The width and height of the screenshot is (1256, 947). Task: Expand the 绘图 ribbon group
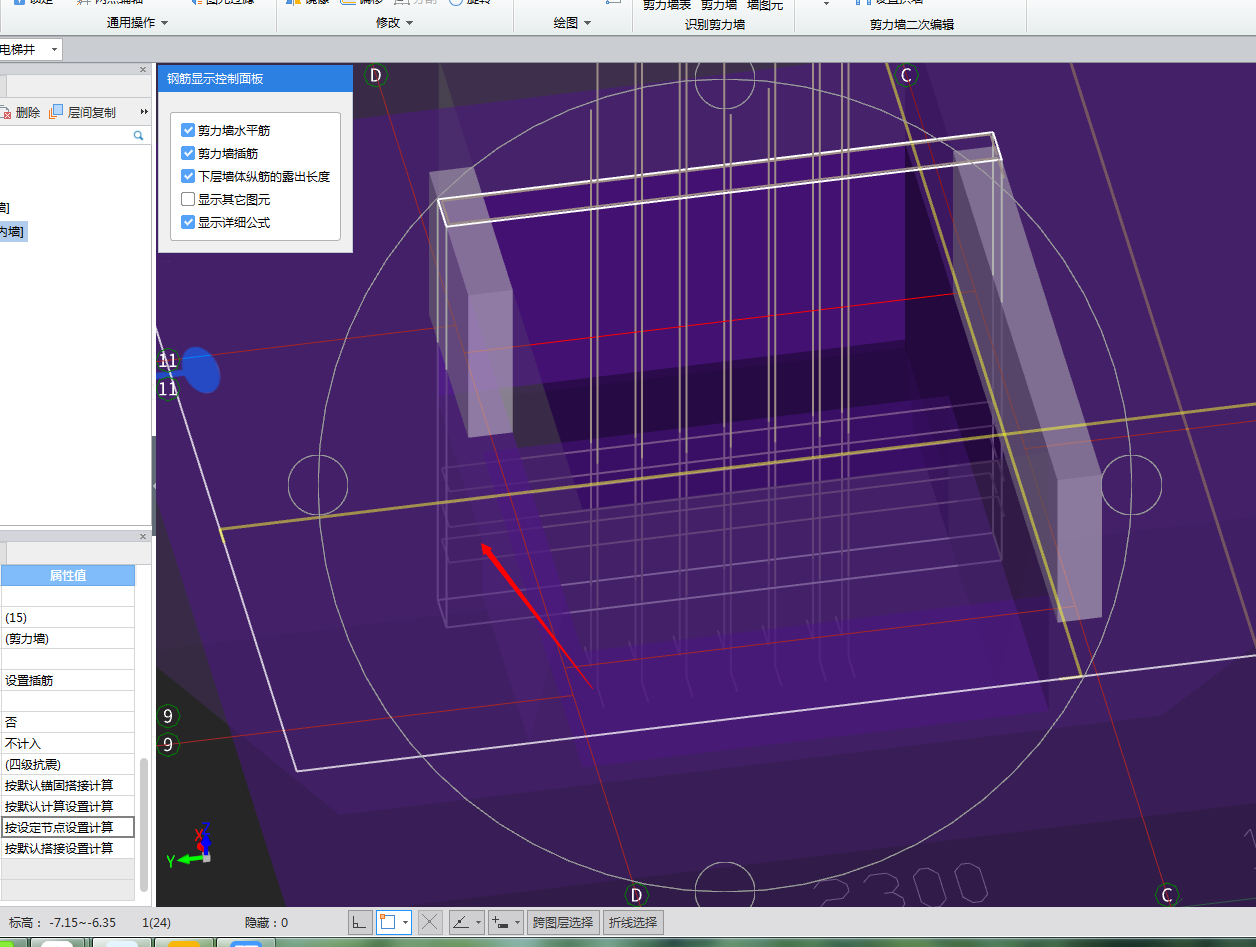573,22
